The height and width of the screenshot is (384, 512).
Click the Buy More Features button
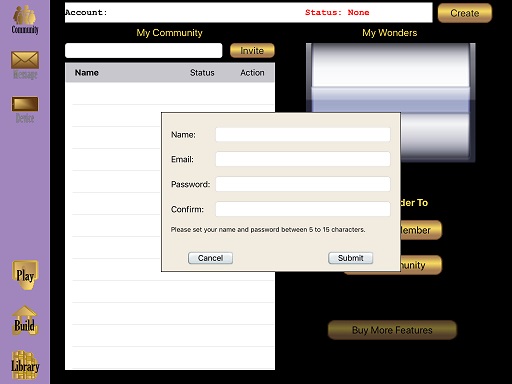[392, 330]
